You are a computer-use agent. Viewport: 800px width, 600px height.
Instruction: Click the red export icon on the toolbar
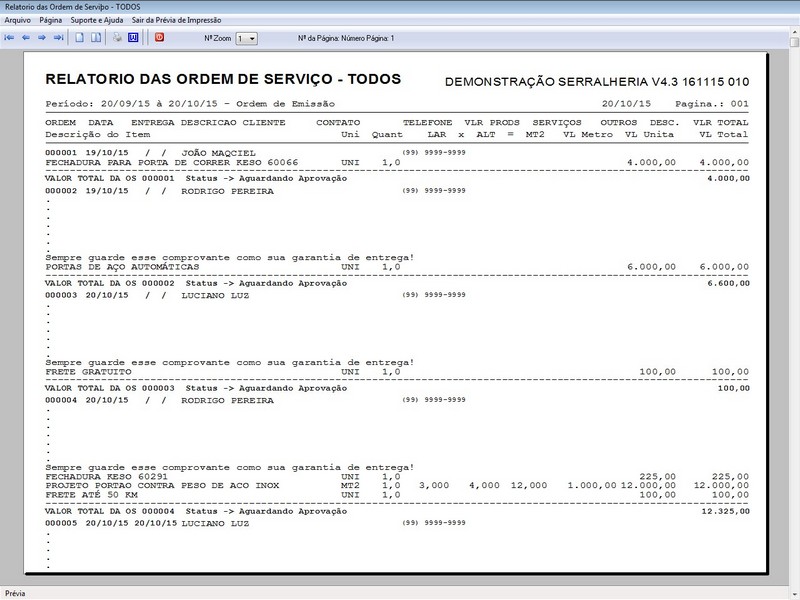click(160, 35)
